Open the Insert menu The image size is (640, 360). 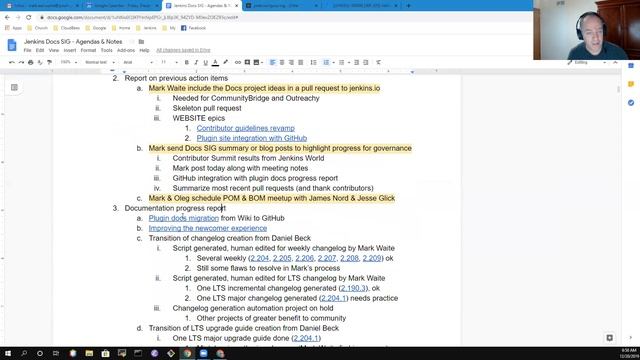[x=70, y=50]
